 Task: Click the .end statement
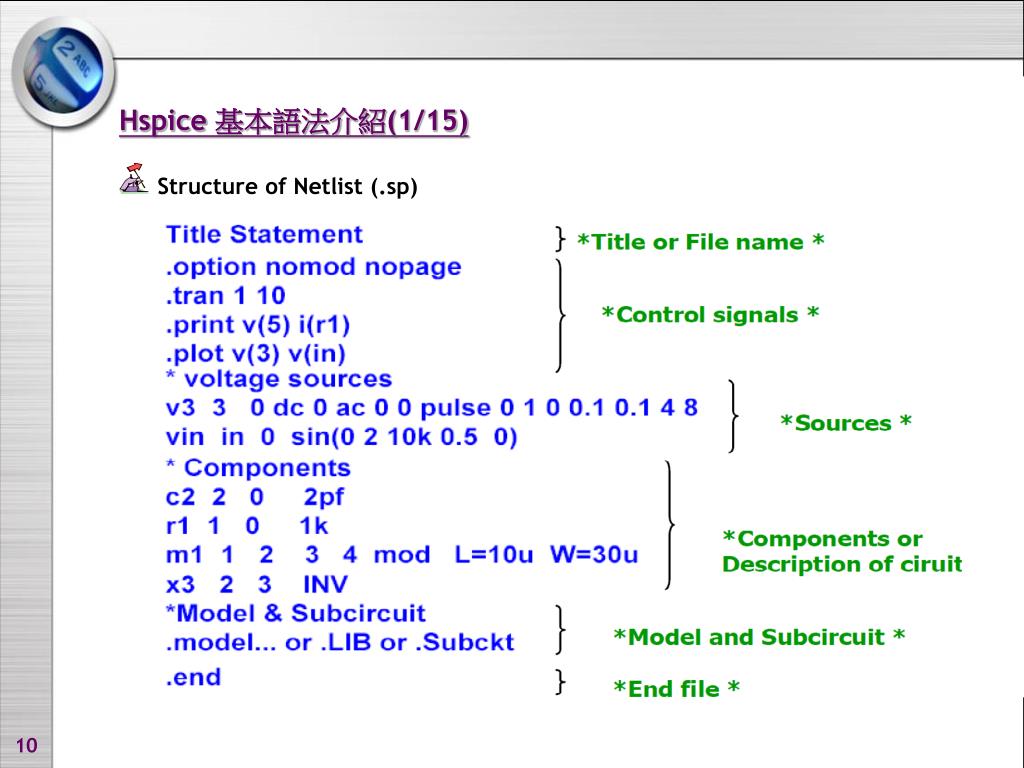tap(193, 677)
